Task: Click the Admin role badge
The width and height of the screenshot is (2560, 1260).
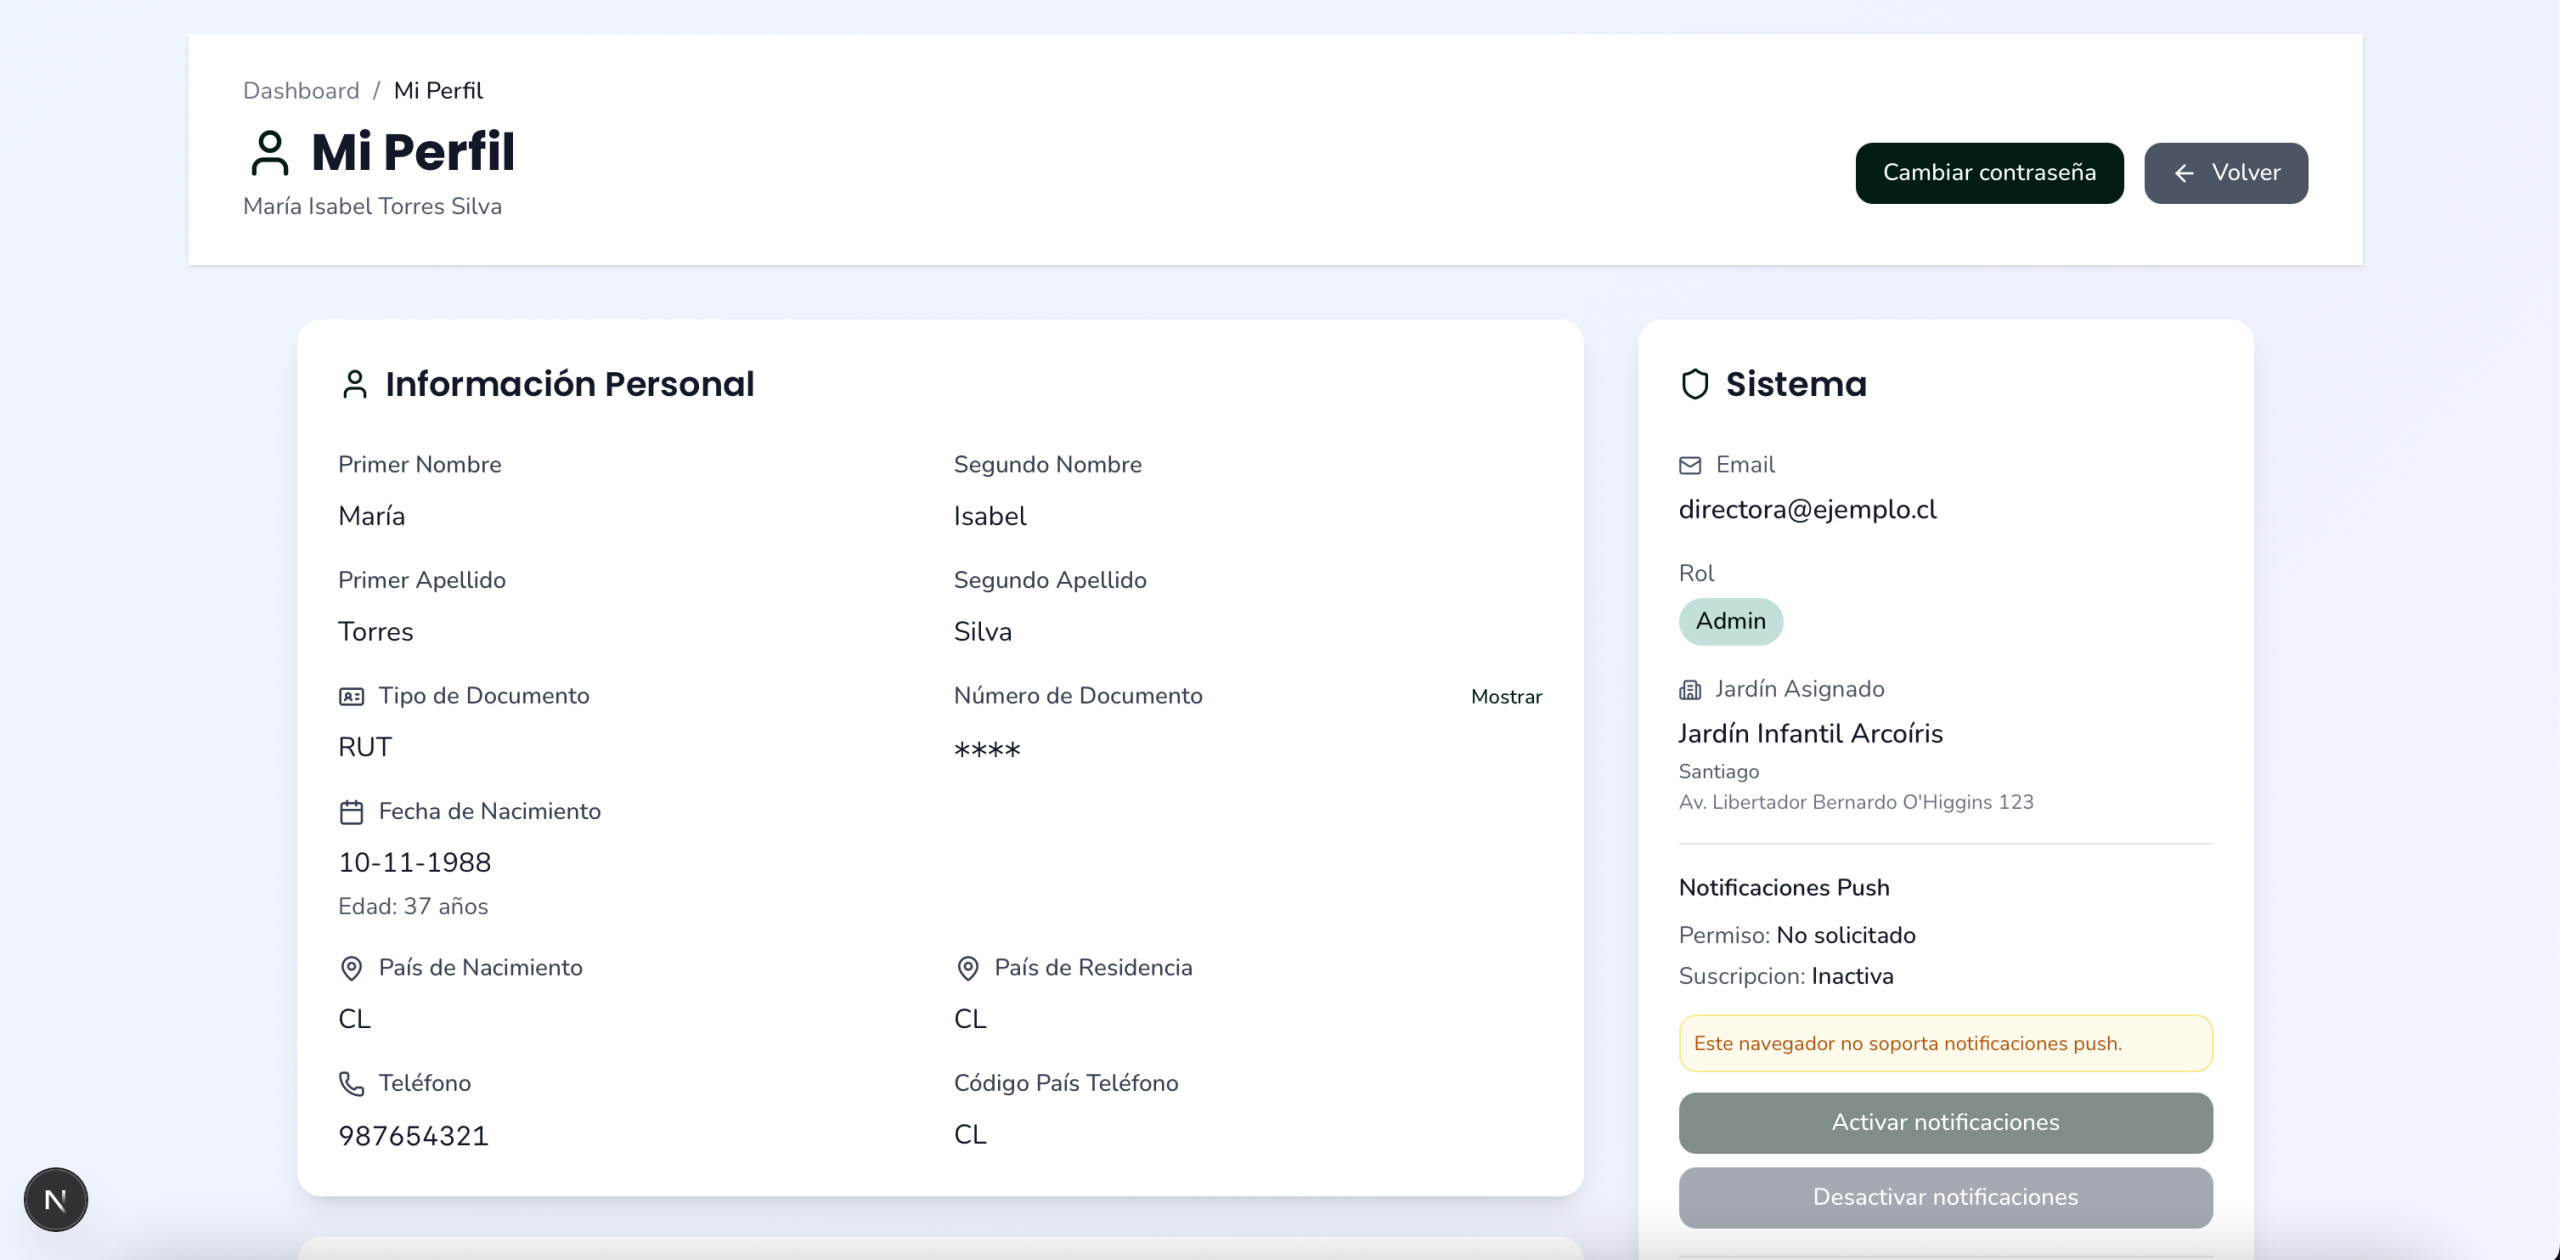Action: tap(1731, 621)
